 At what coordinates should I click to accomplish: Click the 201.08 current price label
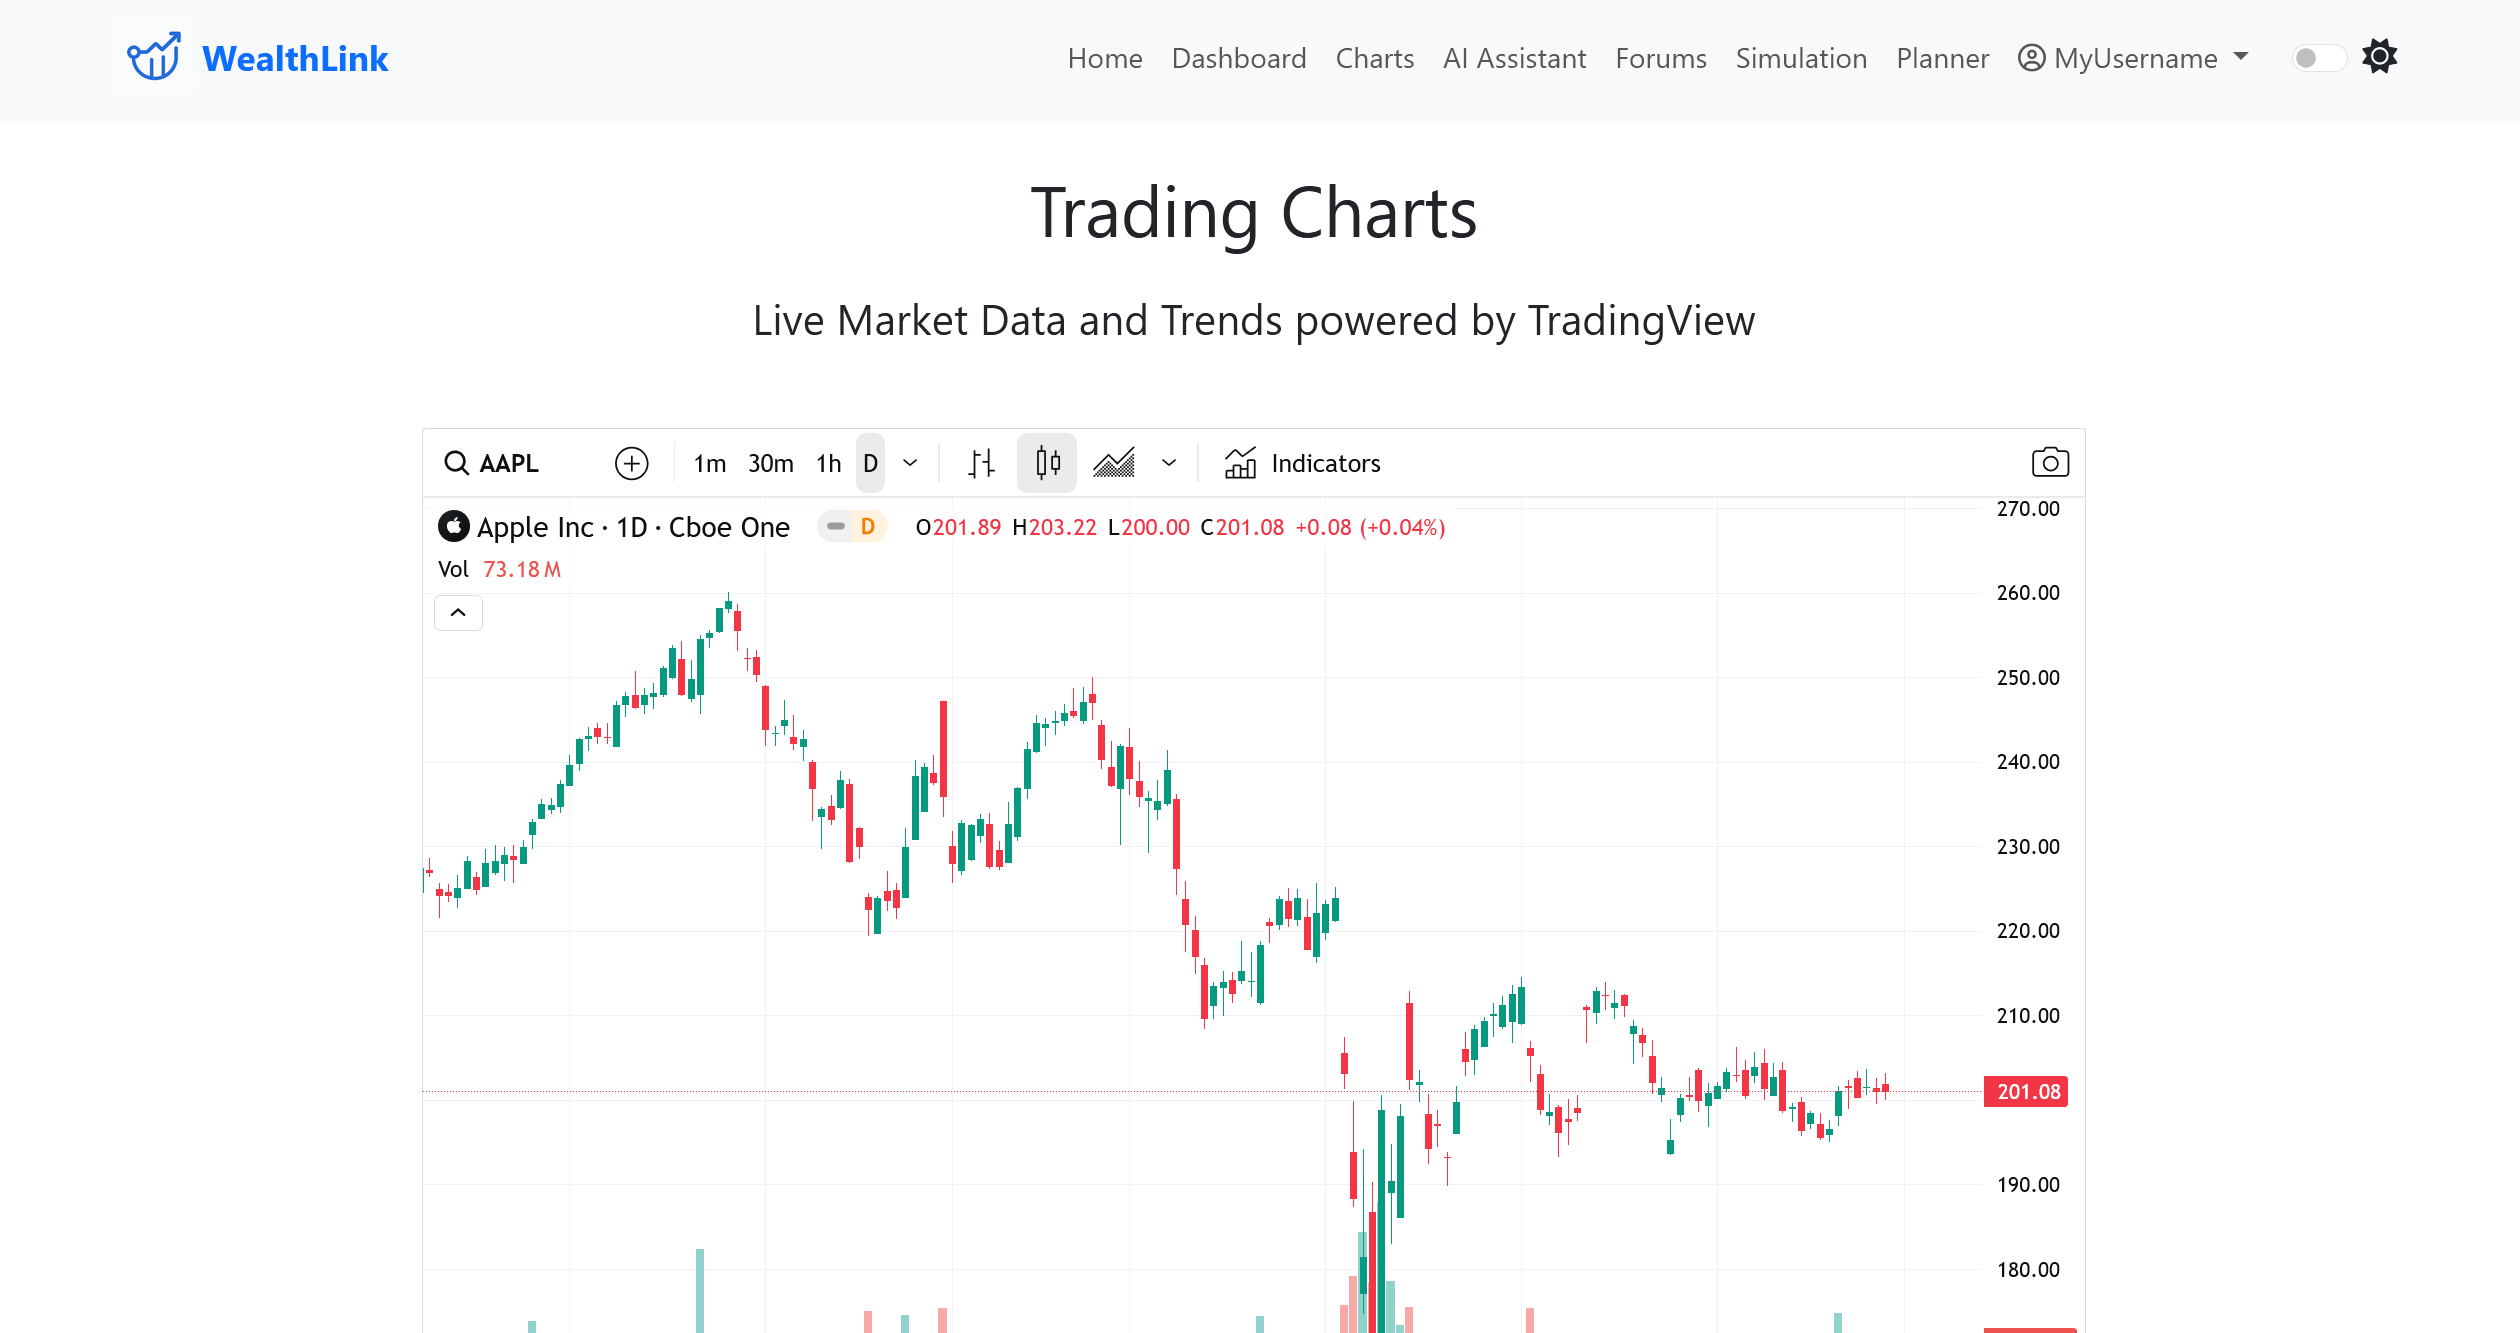(x=2026, y=1091)
